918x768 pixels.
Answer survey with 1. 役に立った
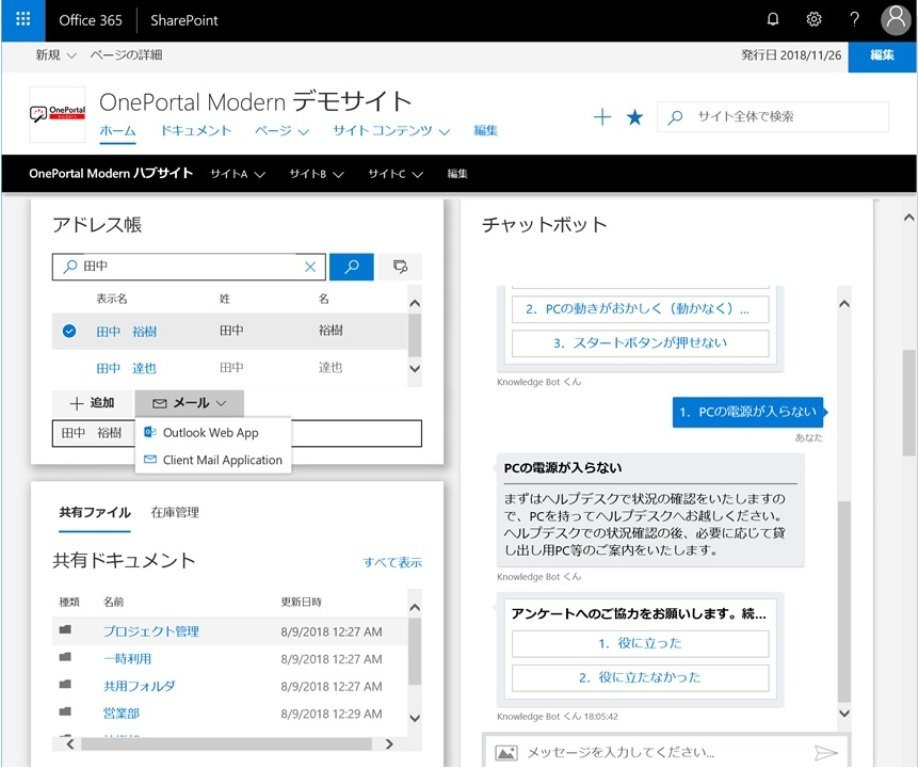(x=640, y=644)
